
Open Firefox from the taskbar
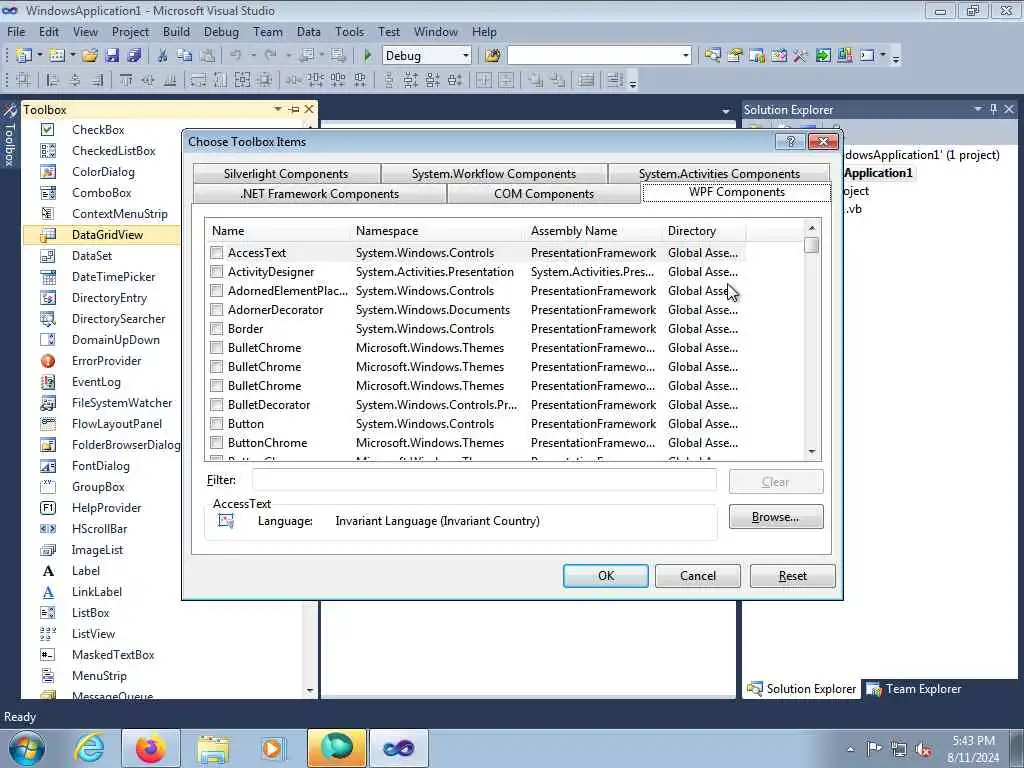(x=151, y=748)
